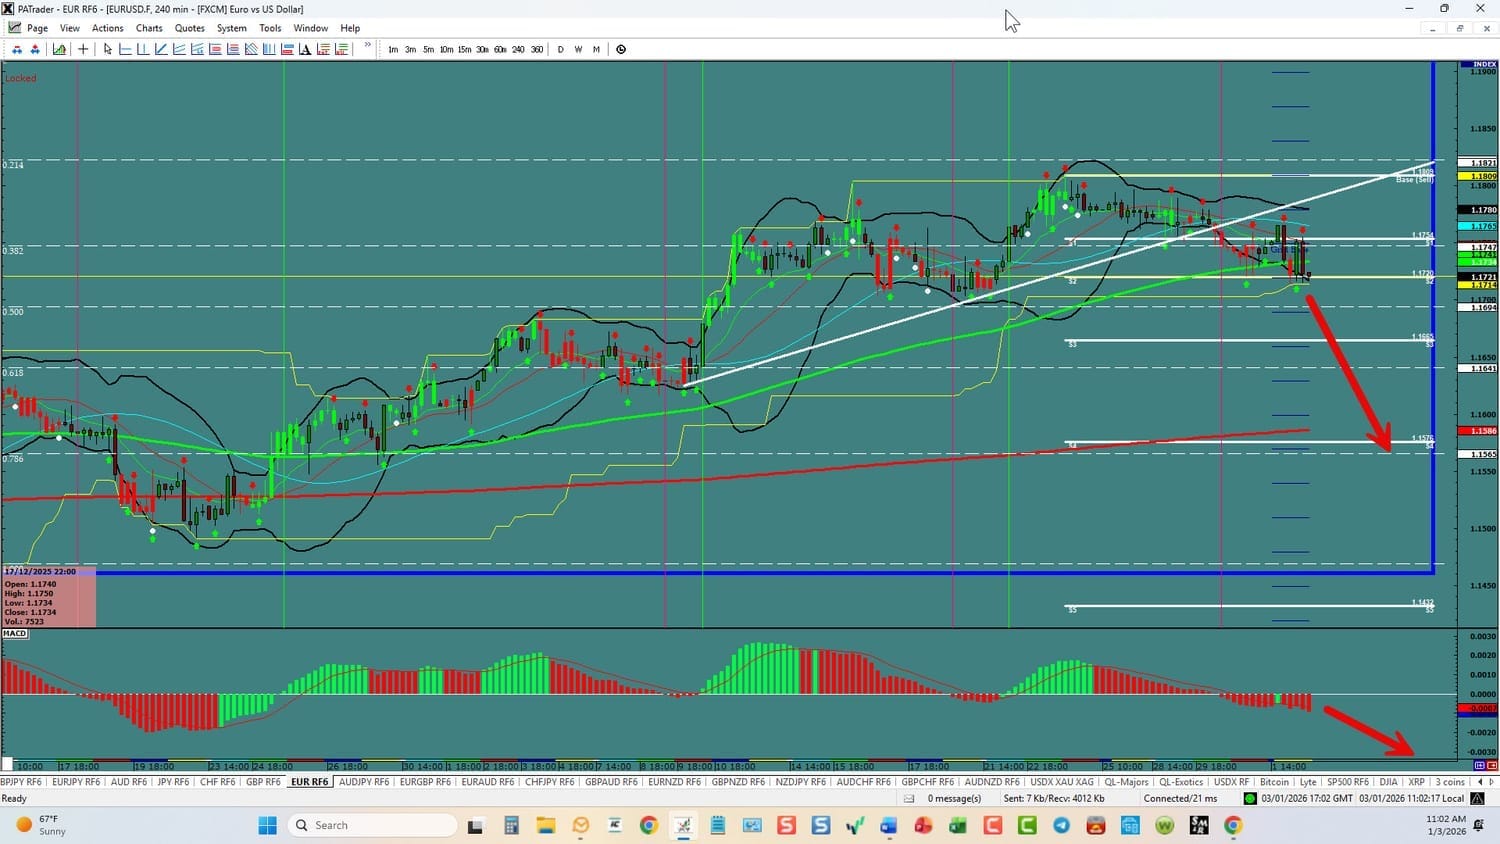Select the horizontal line drawing tool
Screen dimensions: 1500x844
(125, 49)
